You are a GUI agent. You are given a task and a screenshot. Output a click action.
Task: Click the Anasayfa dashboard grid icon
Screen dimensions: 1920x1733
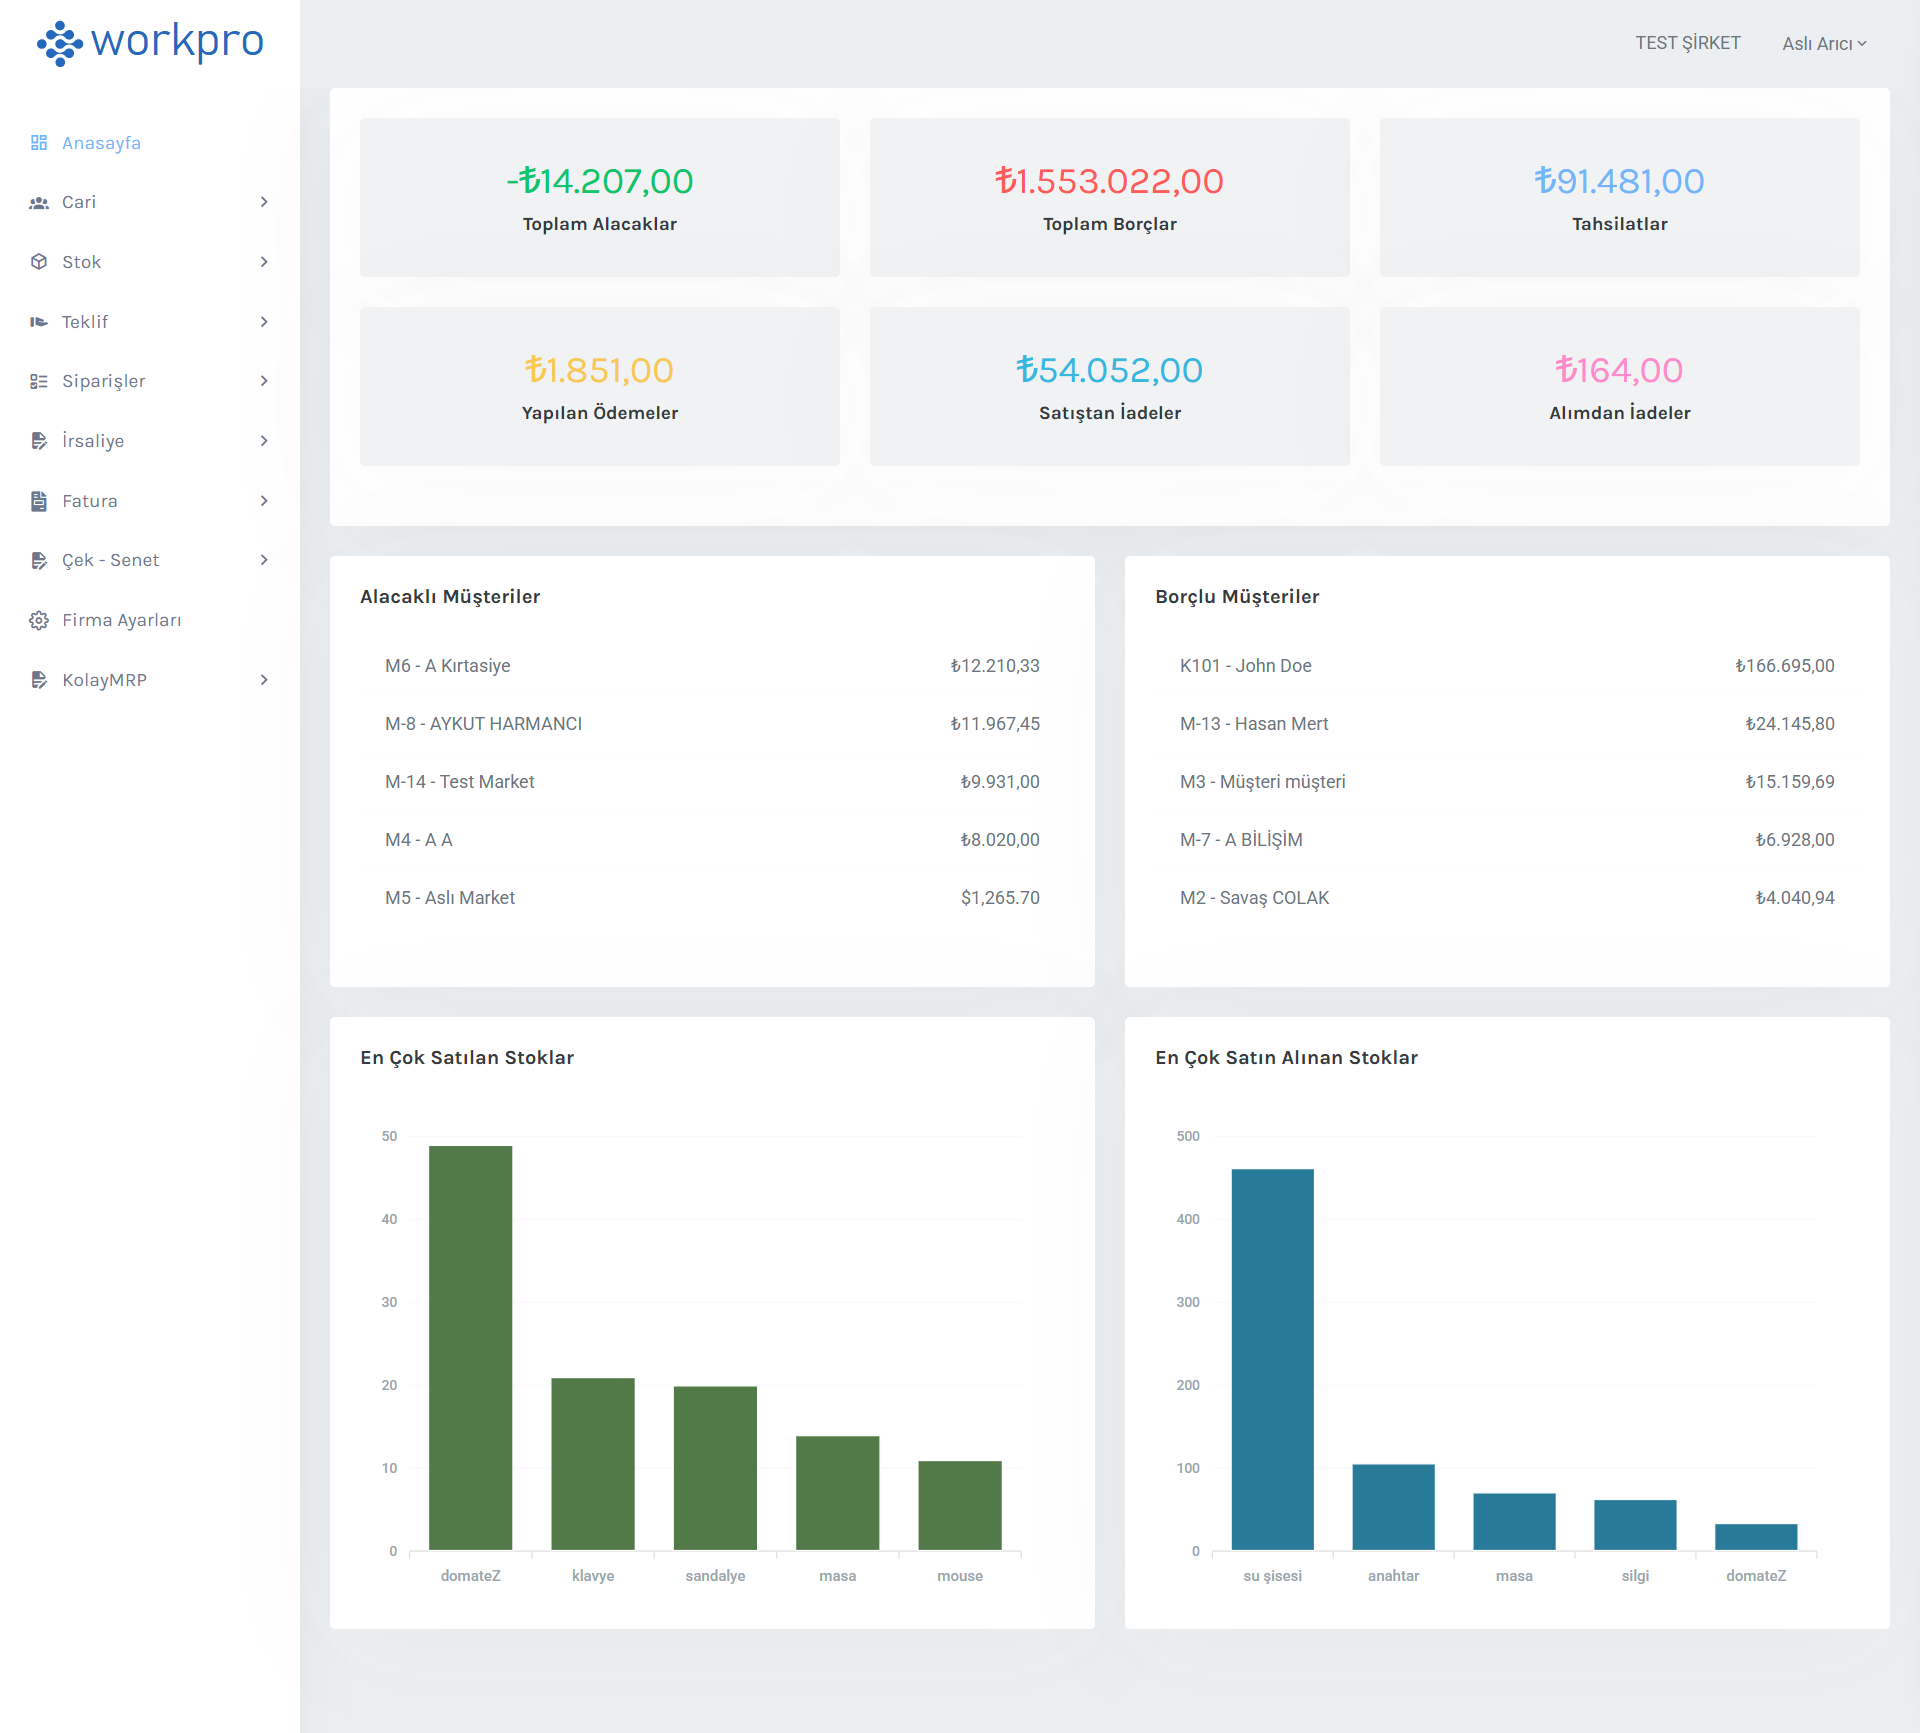[x=39, y=143]
